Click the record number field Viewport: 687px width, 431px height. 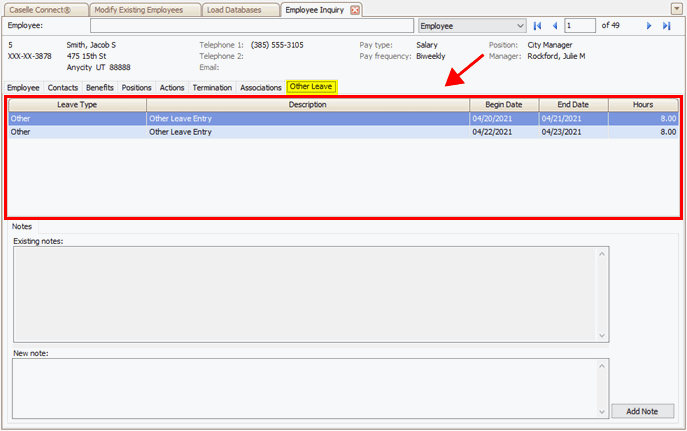579,25
